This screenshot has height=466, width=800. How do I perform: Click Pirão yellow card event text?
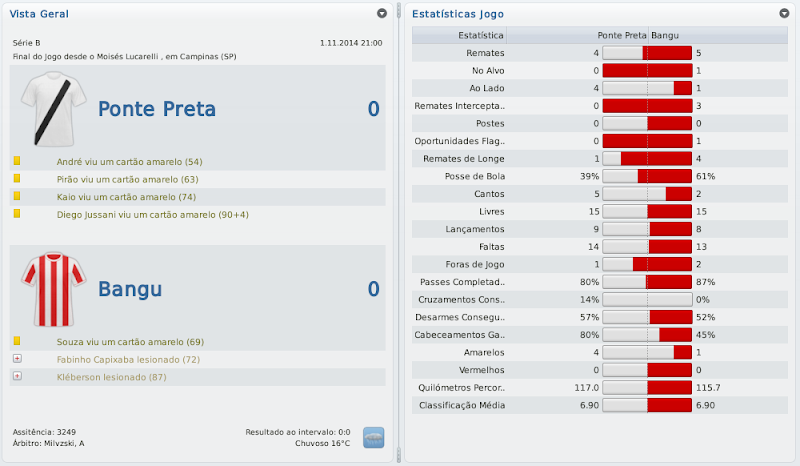point(127,179)
